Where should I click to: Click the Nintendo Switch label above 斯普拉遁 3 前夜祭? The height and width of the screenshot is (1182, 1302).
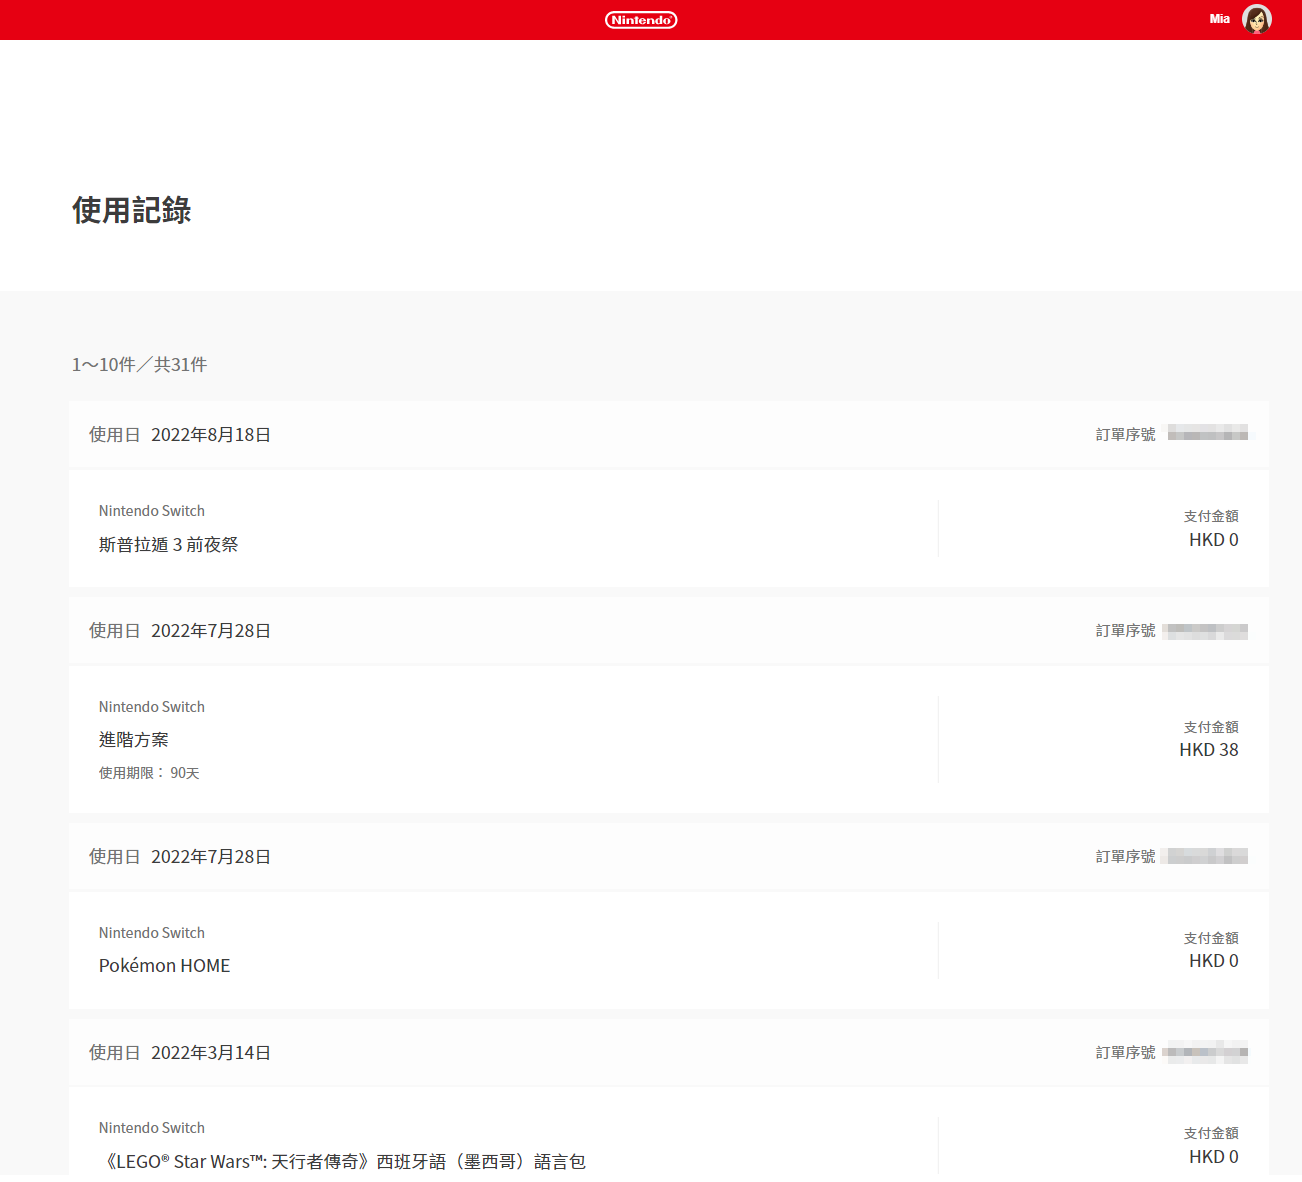[x=152, y=511]
